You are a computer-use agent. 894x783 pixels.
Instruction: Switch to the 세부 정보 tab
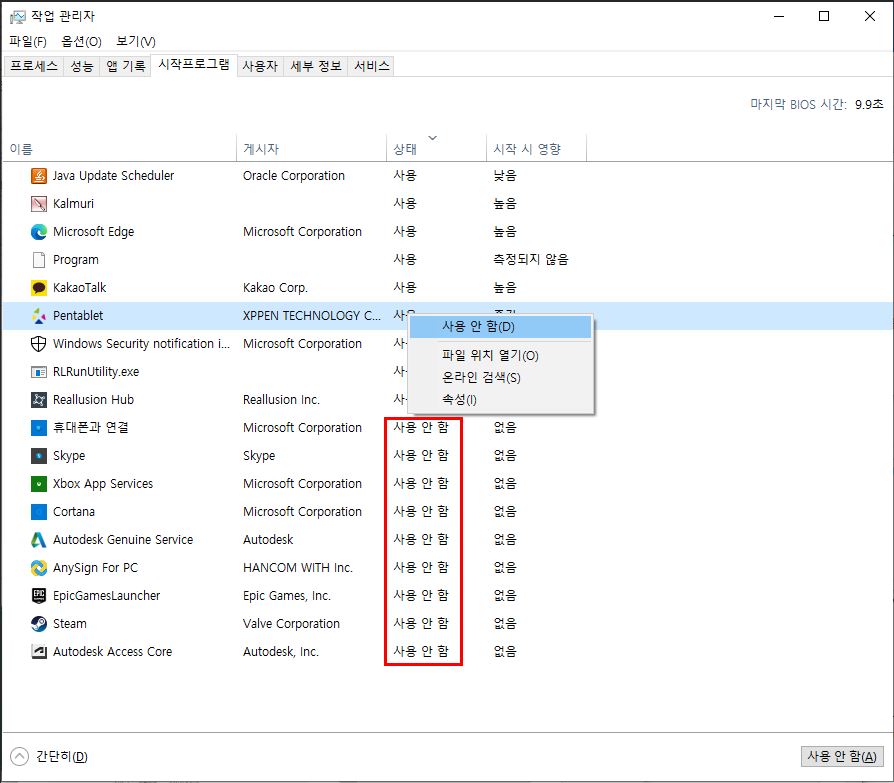pyautogui.click(x=316, y=66)
